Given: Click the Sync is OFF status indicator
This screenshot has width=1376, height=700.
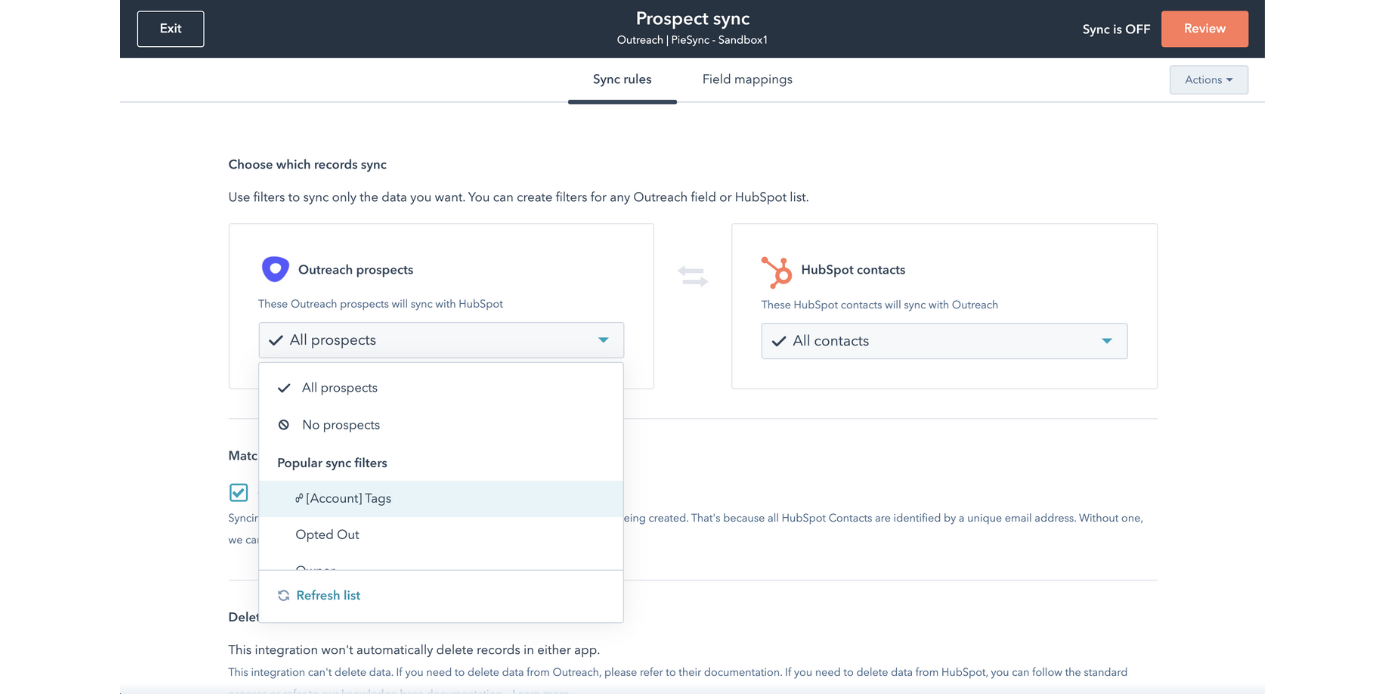Looking at the screenshot, I should 1116,29.
